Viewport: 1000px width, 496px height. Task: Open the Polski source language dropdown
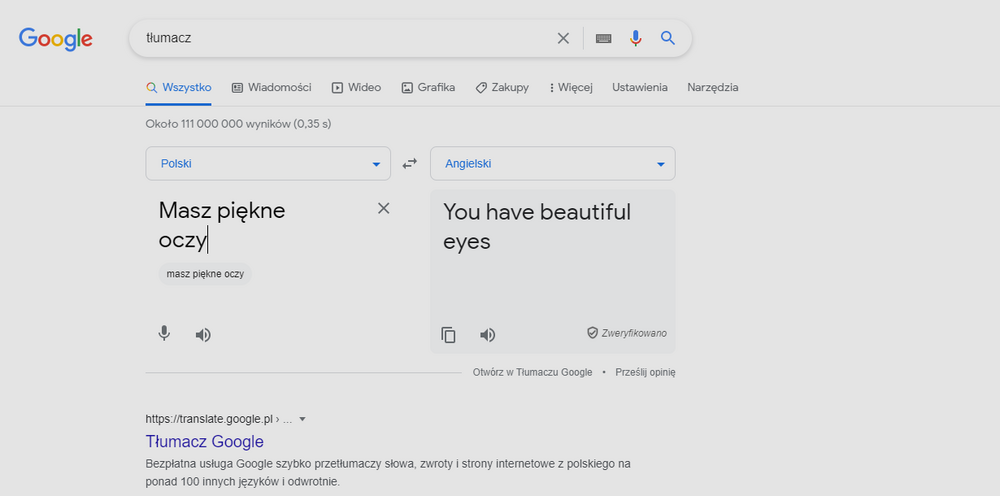point(268,164)
